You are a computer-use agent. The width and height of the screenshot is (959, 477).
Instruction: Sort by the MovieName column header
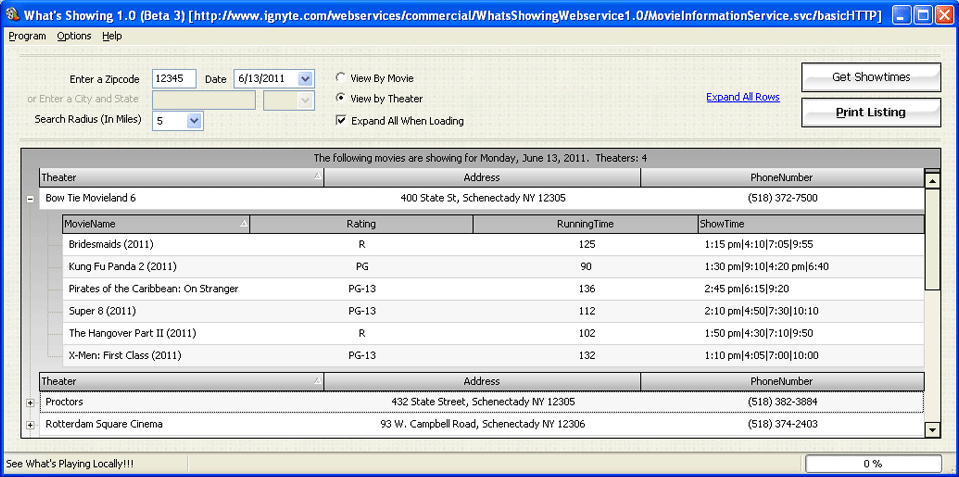[x=156, y=224]
